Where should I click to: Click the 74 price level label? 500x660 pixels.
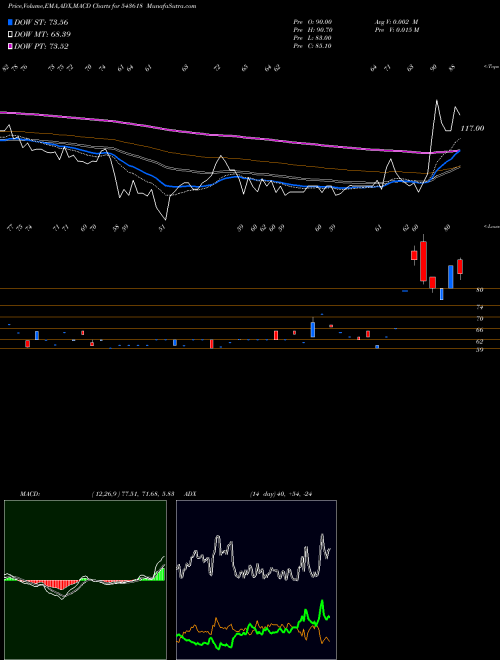click(x=479, y=307)
